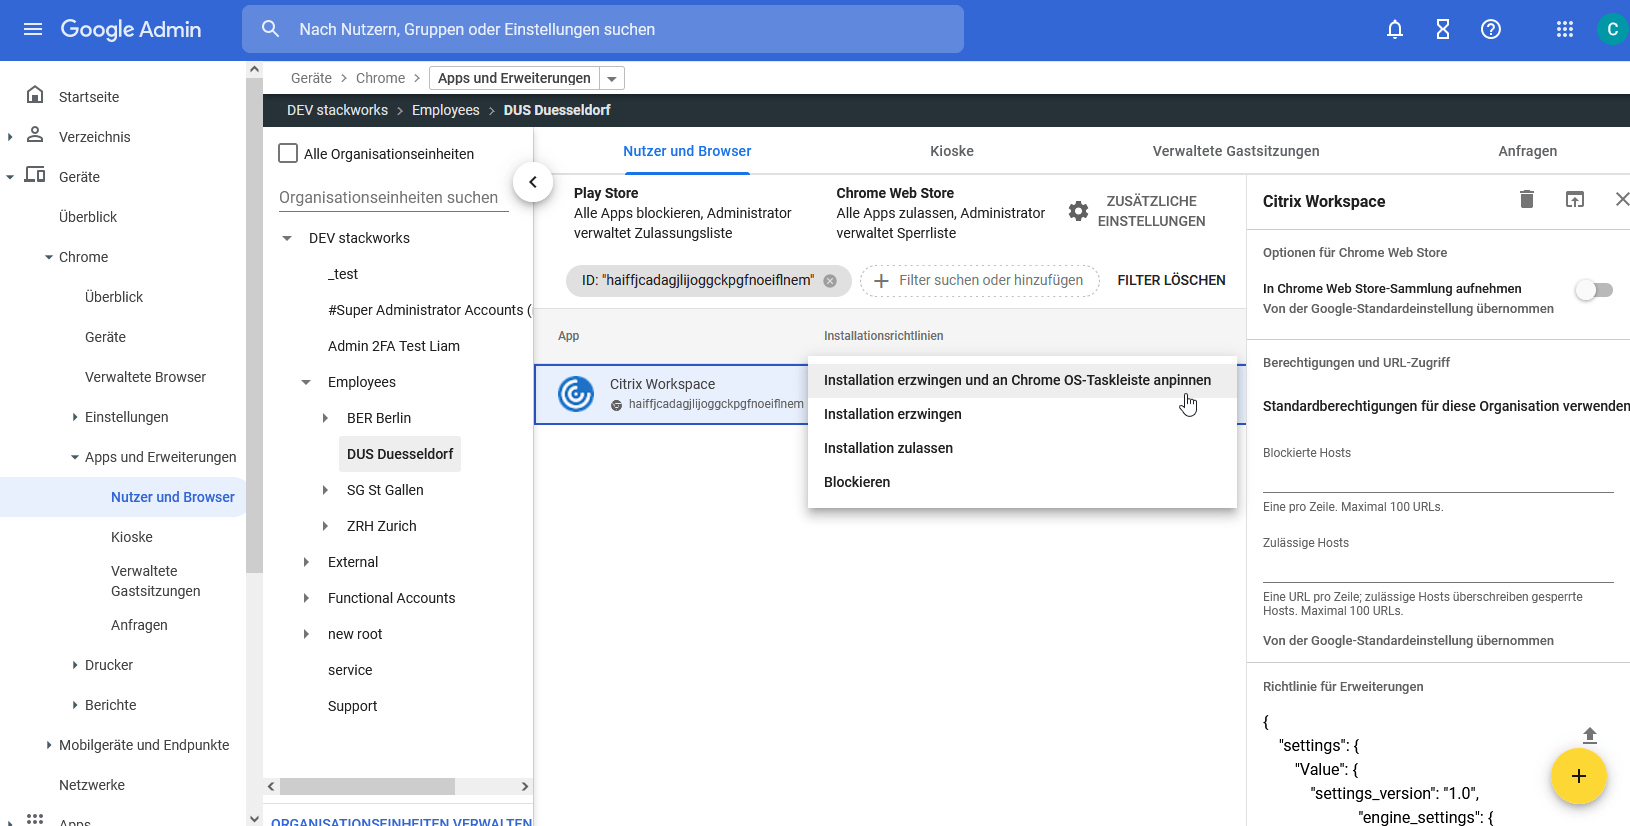1630x826 pixels.
Task: Open Netzwerke in sidebar
Action: tap(92, 785)
